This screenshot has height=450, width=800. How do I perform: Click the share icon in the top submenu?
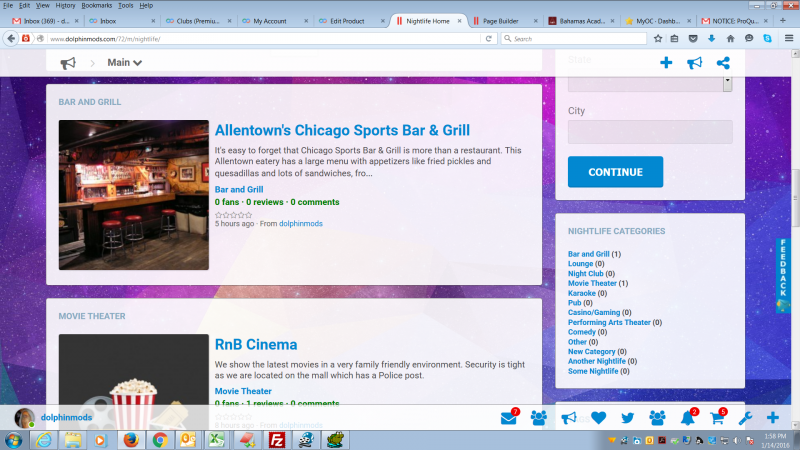[x=723, y=63]
